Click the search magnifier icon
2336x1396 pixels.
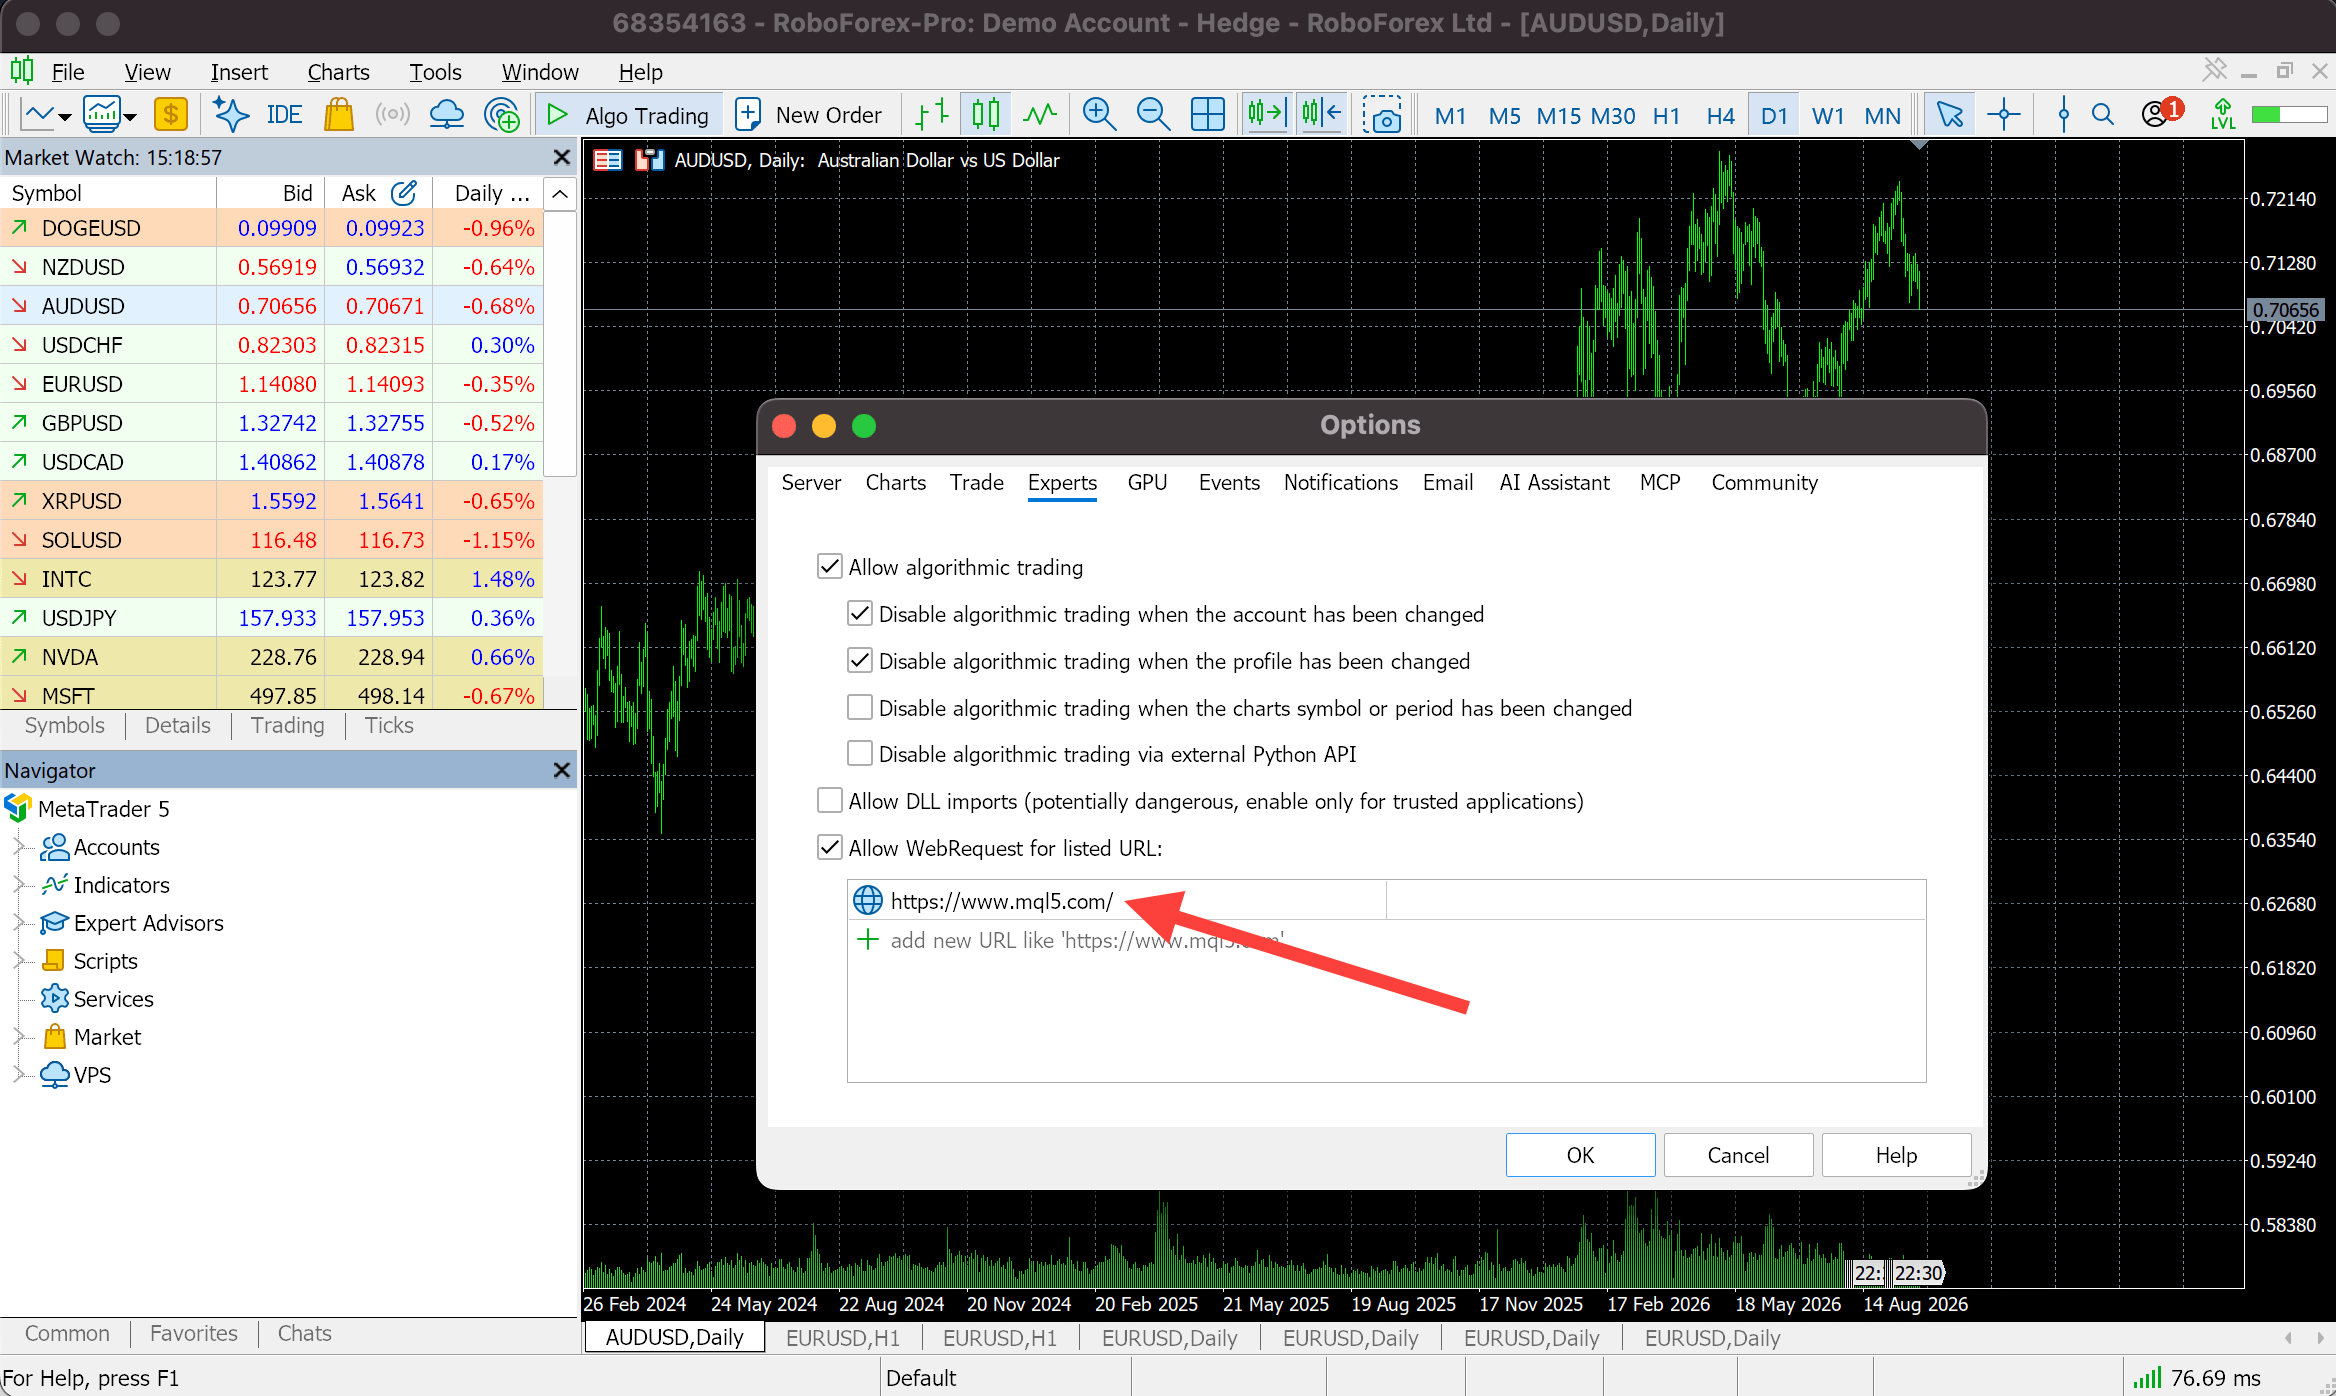pyautogui.click(x=2103, y=115)
